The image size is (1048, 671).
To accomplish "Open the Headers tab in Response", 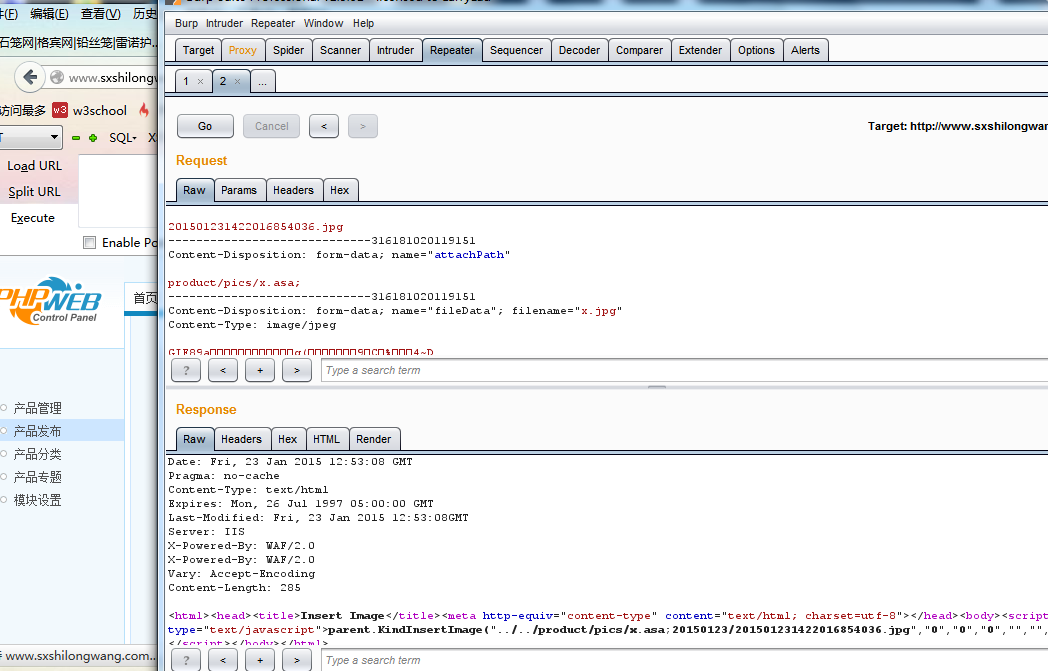I will coord(241,439).
